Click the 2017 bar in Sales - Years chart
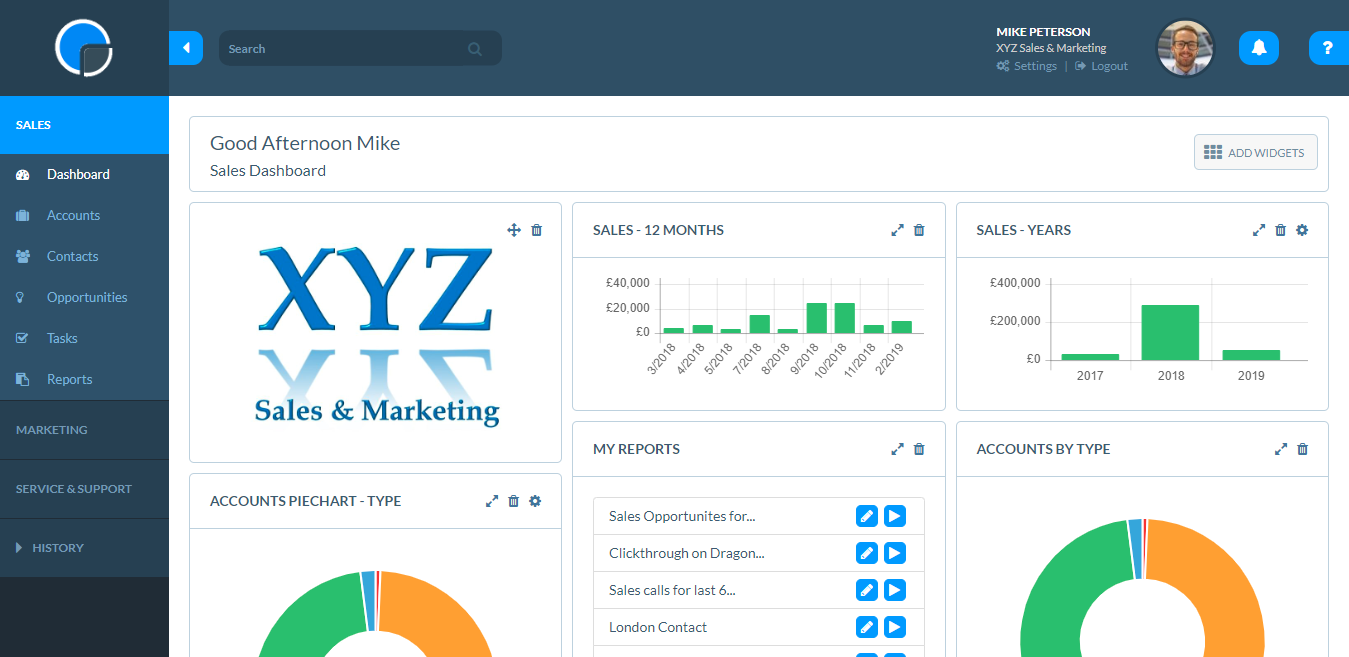 (1090, 357)
